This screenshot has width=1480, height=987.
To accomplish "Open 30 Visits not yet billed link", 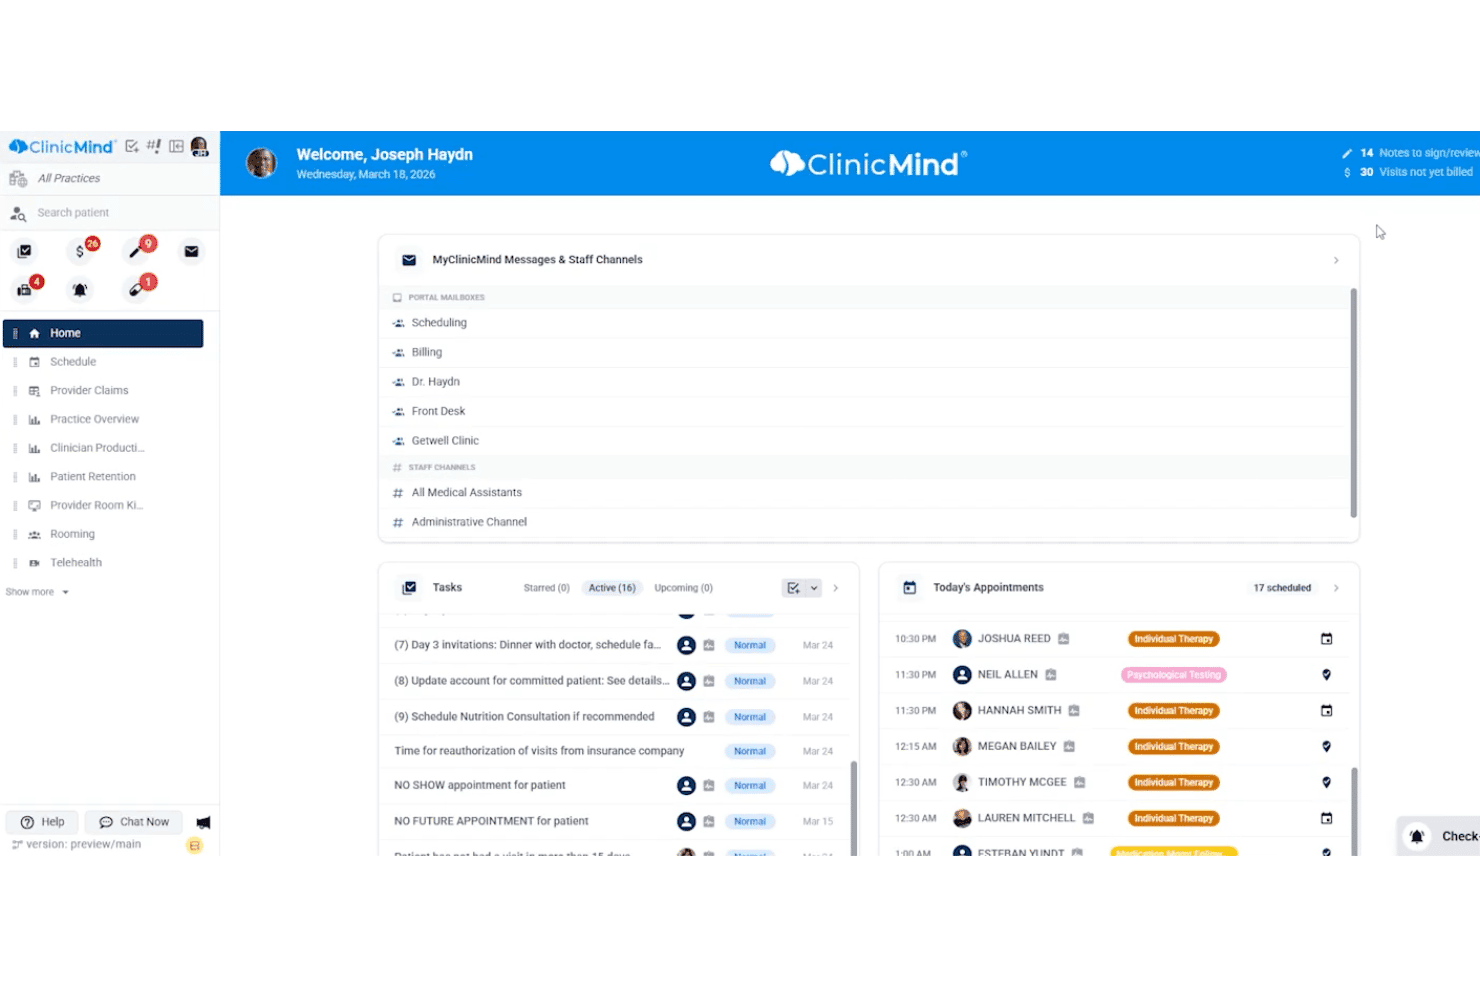I will [x=1408, y=172].
